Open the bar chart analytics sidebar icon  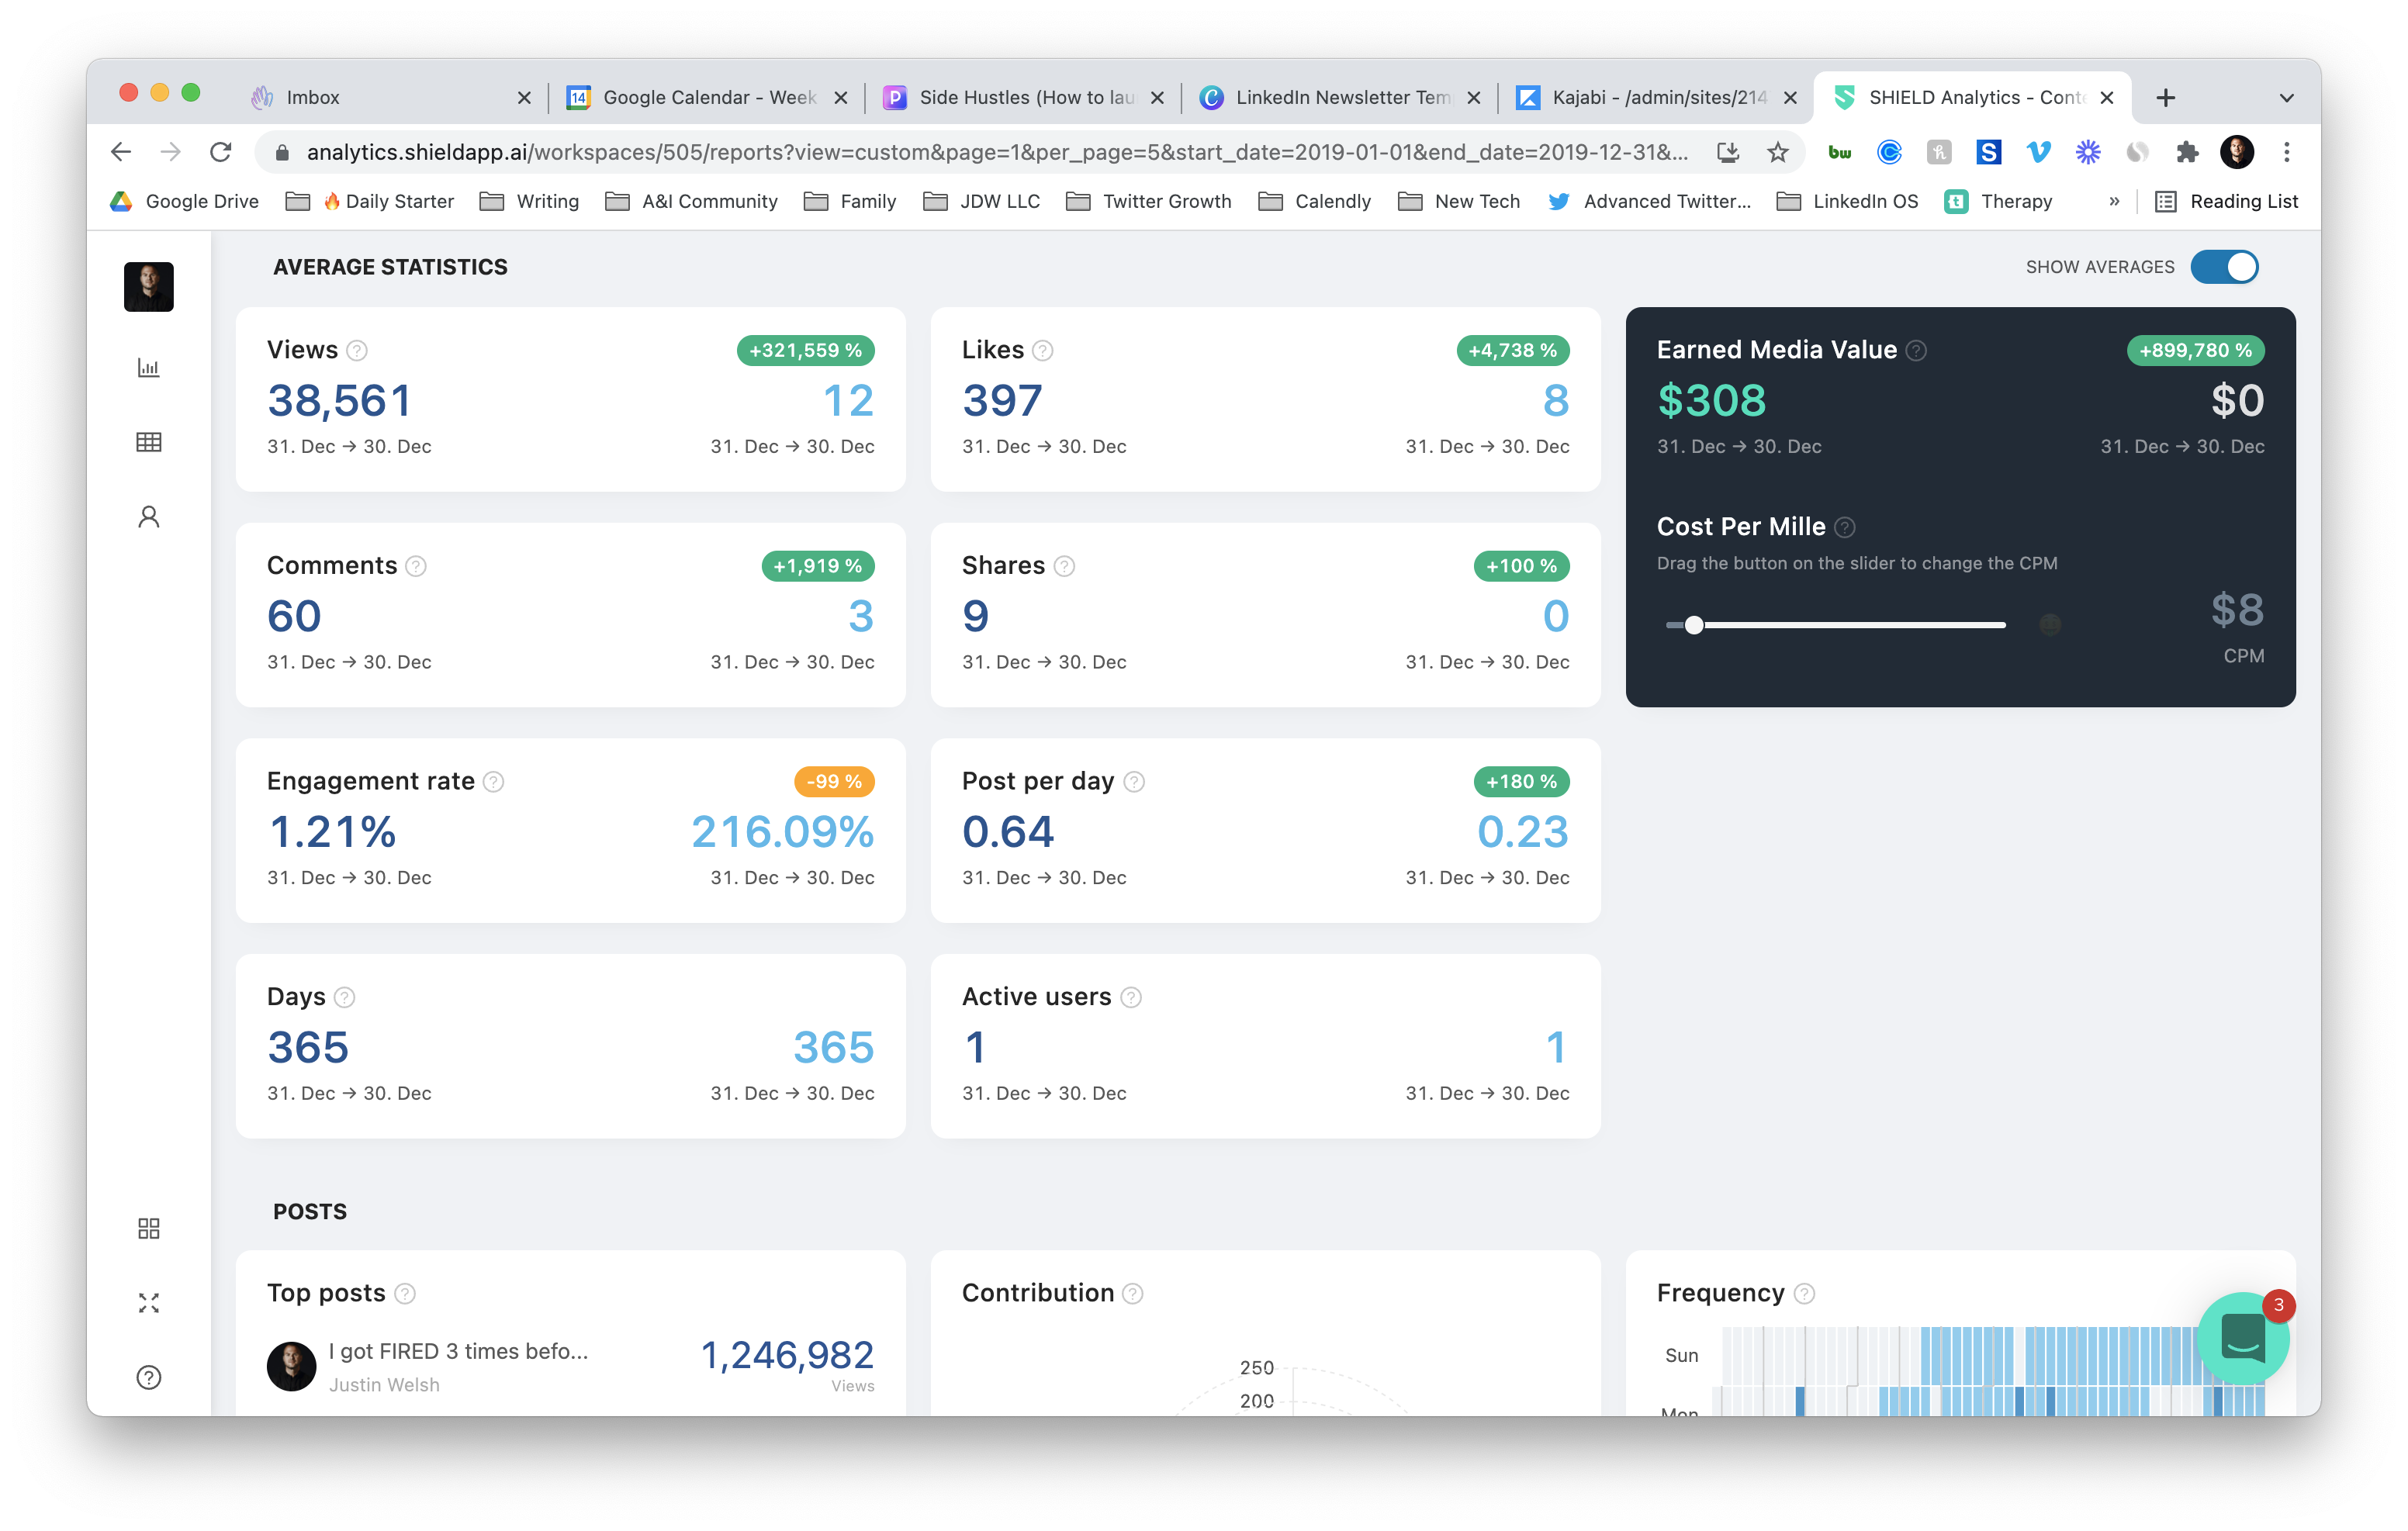[x=148, y=367]
